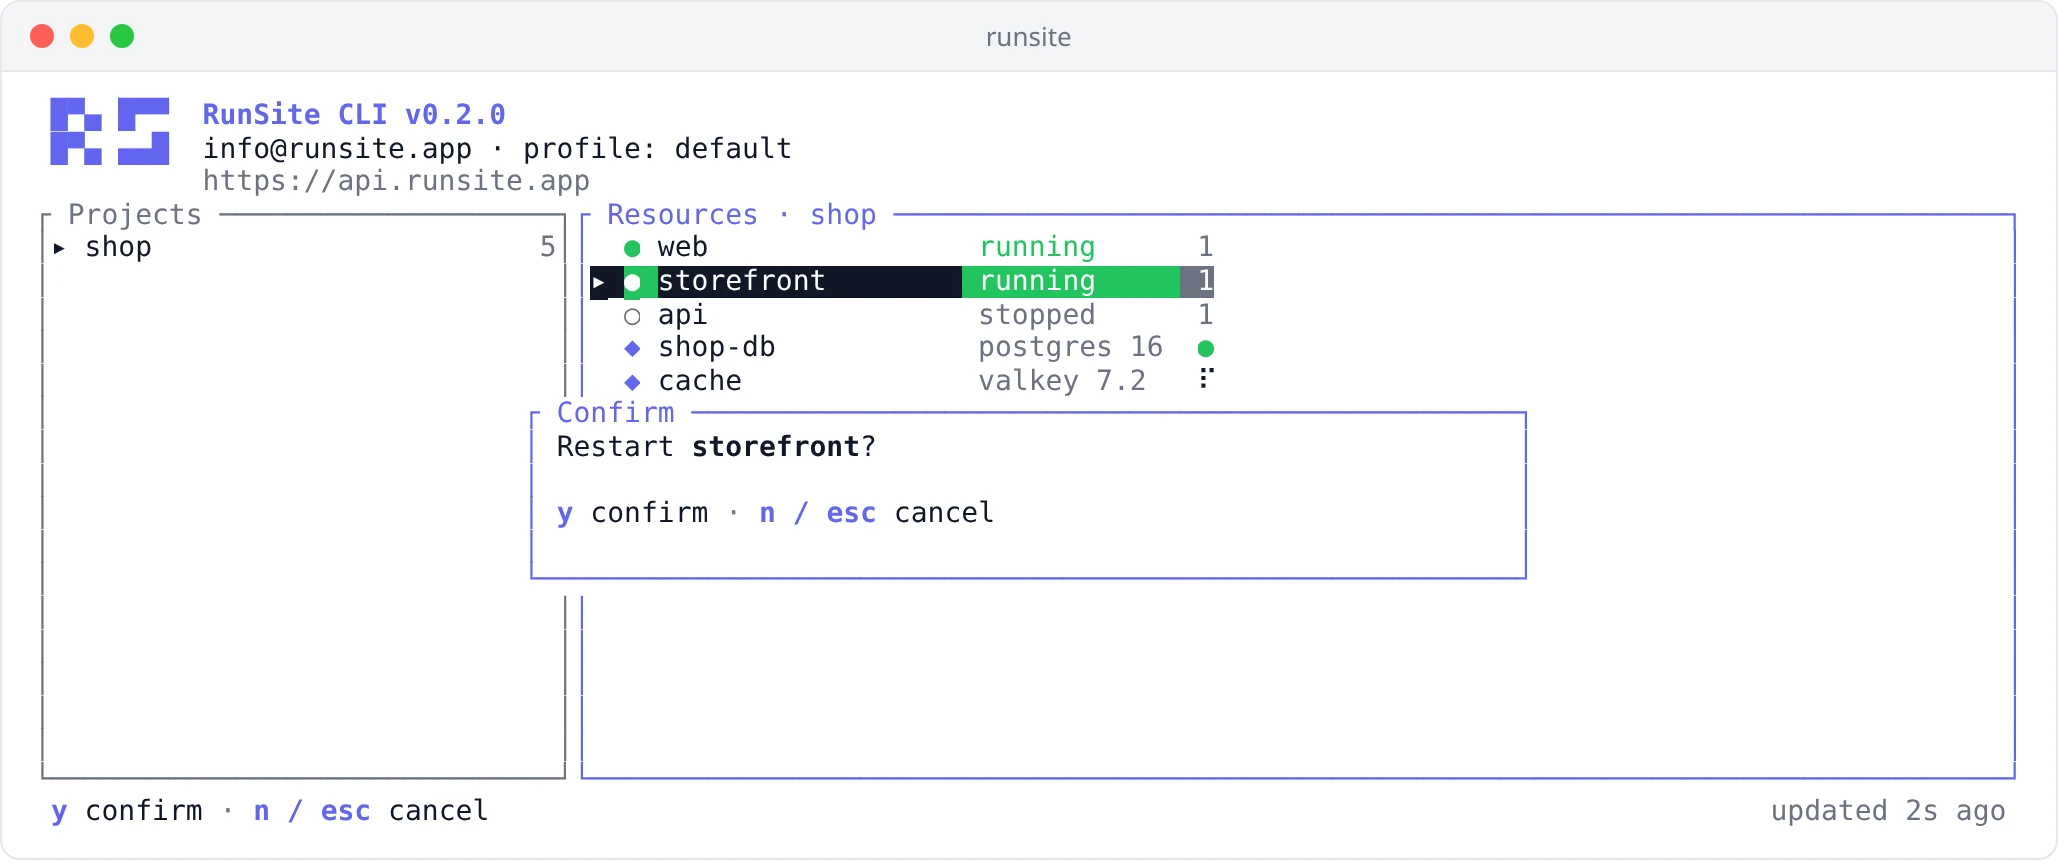The width and height of the screenshot is (2058, 862).
Task: Click the y confirm option in Confirm dialog
Action: click(x=632, y=513)
